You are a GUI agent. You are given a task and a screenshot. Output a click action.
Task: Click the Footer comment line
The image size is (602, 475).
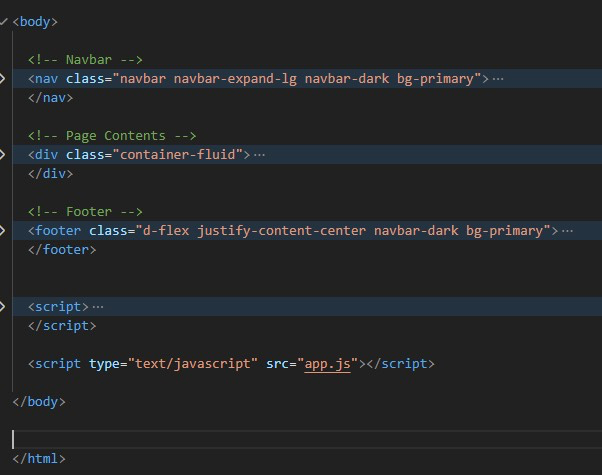pyautogui.click(x=85, y=212)
